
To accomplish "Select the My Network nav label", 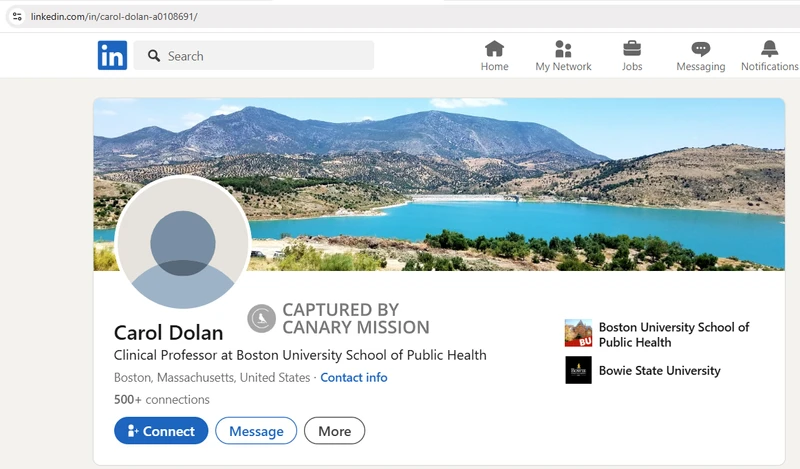I will [563, 66].
